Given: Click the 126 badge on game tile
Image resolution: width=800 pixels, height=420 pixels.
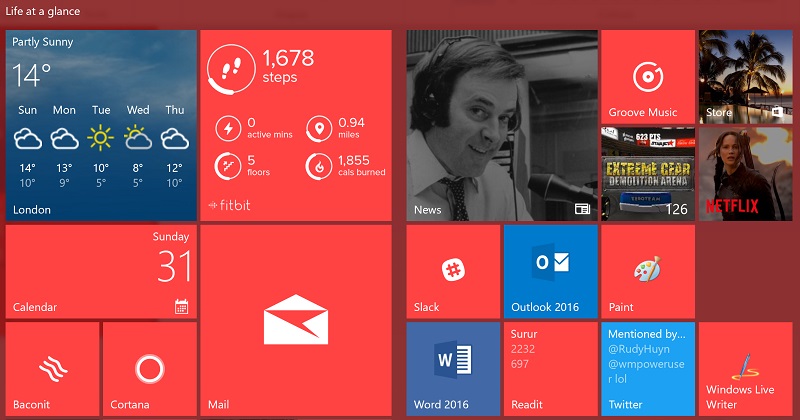Looking at the screenshot, I should point(677,209).
